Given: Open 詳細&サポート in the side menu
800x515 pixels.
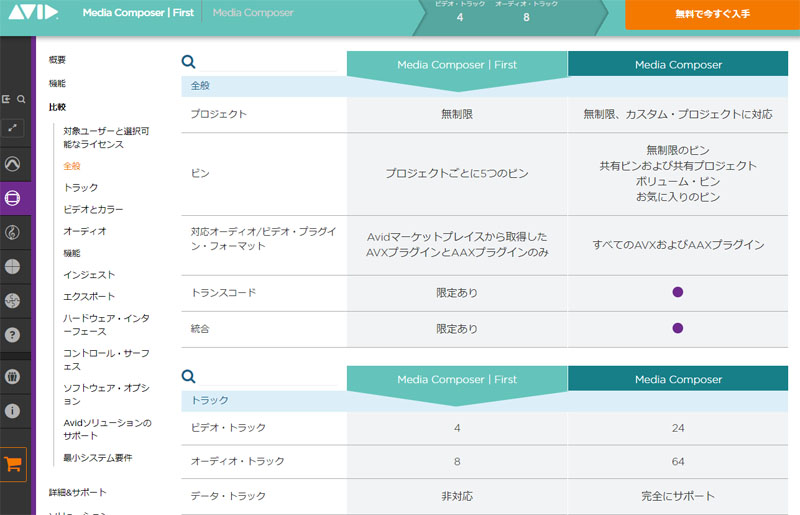Looking at the screenshot, I should [78, 493].
